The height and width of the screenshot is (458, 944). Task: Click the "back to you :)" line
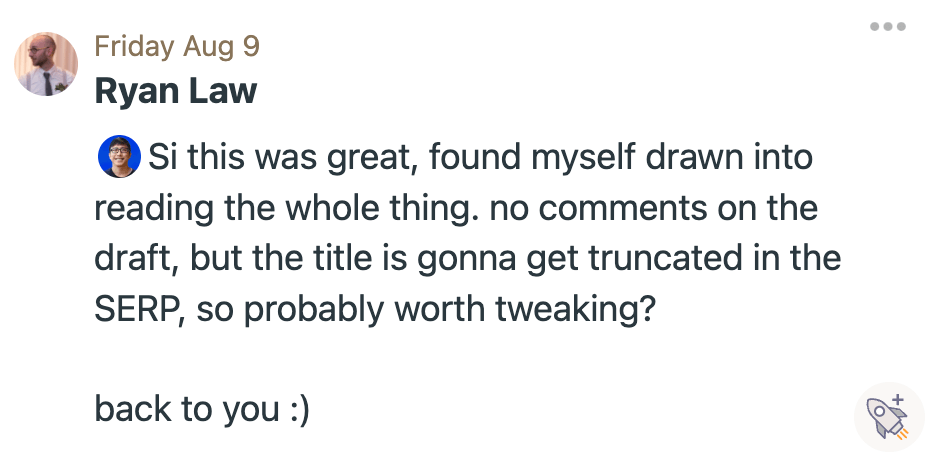click(202, 409)
